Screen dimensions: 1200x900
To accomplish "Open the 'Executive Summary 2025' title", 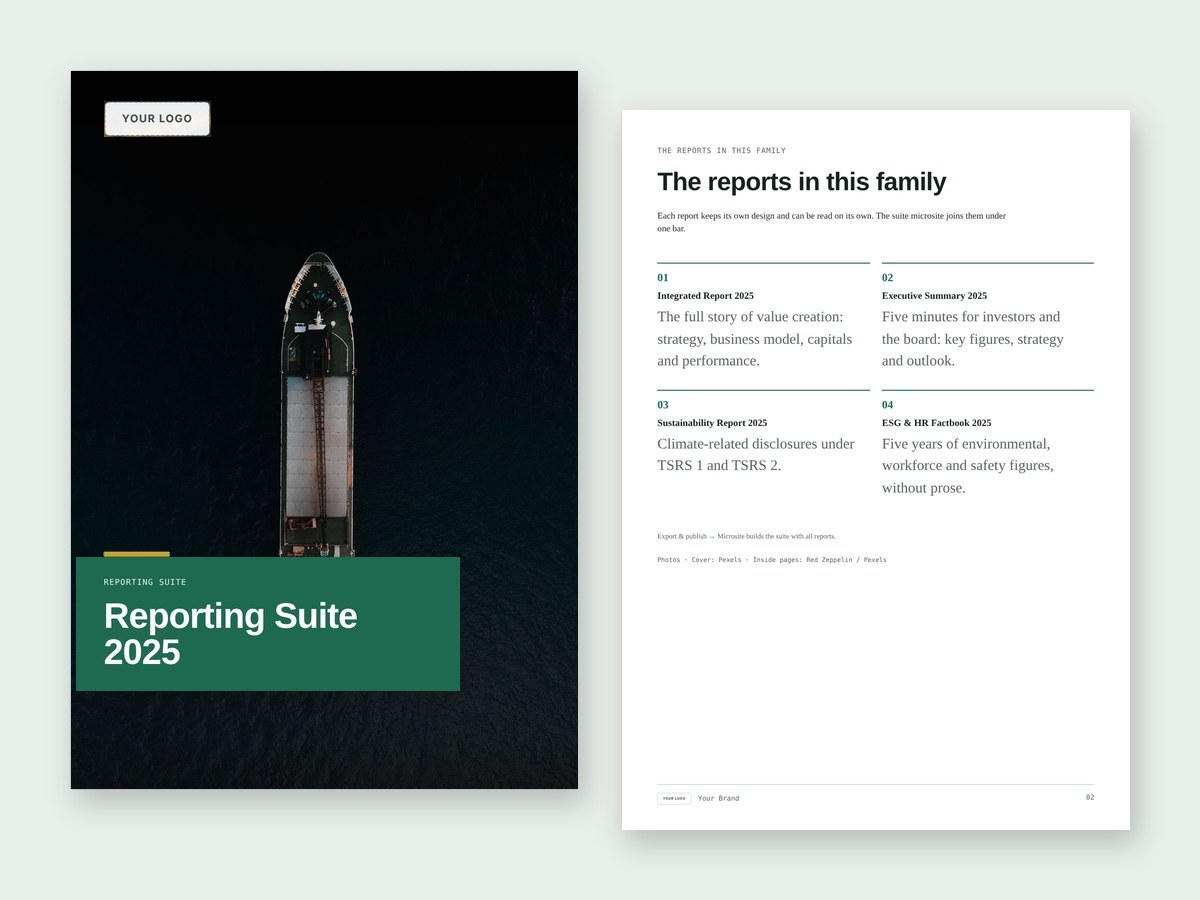I will (x=934, y=296).
